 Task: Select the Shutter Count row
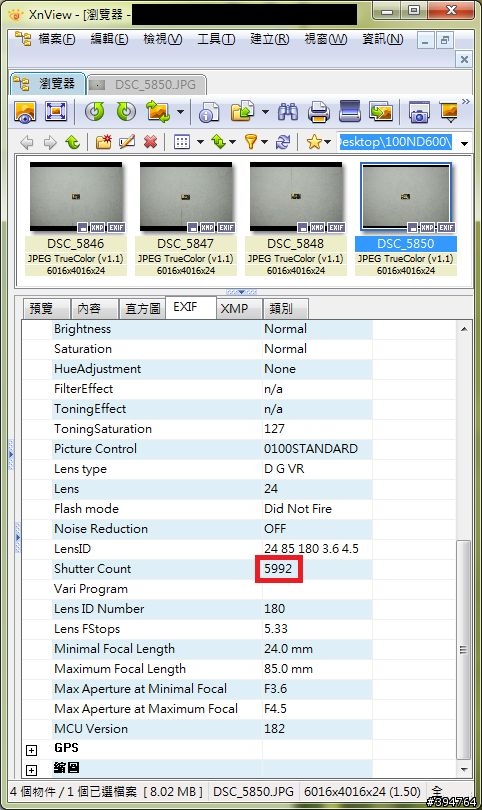pyautogui.click(x=212, y=569)
